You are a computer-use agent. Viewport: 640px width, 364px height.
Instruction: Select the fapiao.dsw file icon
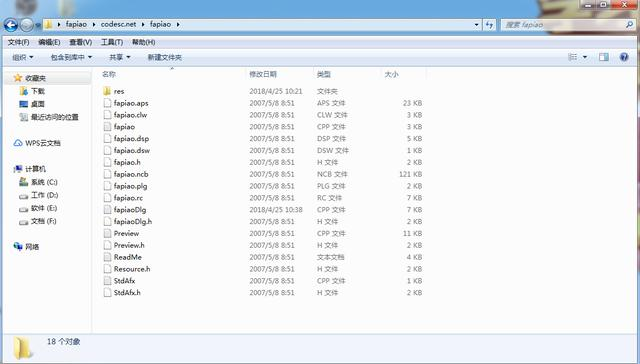(107, 150)
